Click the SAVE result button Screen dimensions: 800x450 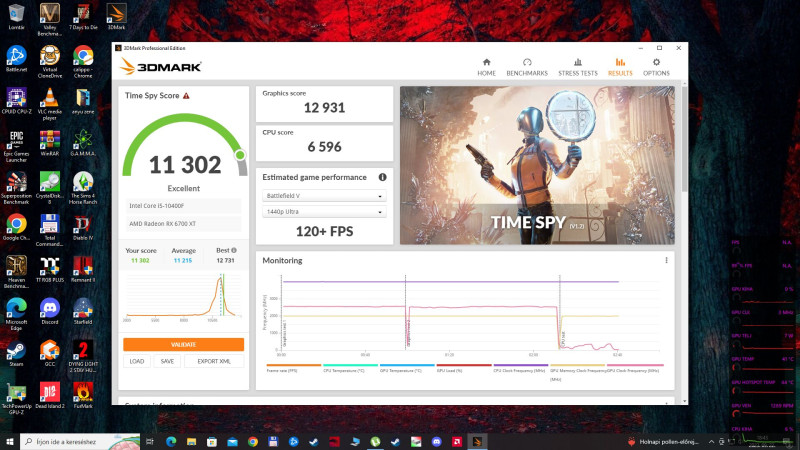click(x=167, y=361)
